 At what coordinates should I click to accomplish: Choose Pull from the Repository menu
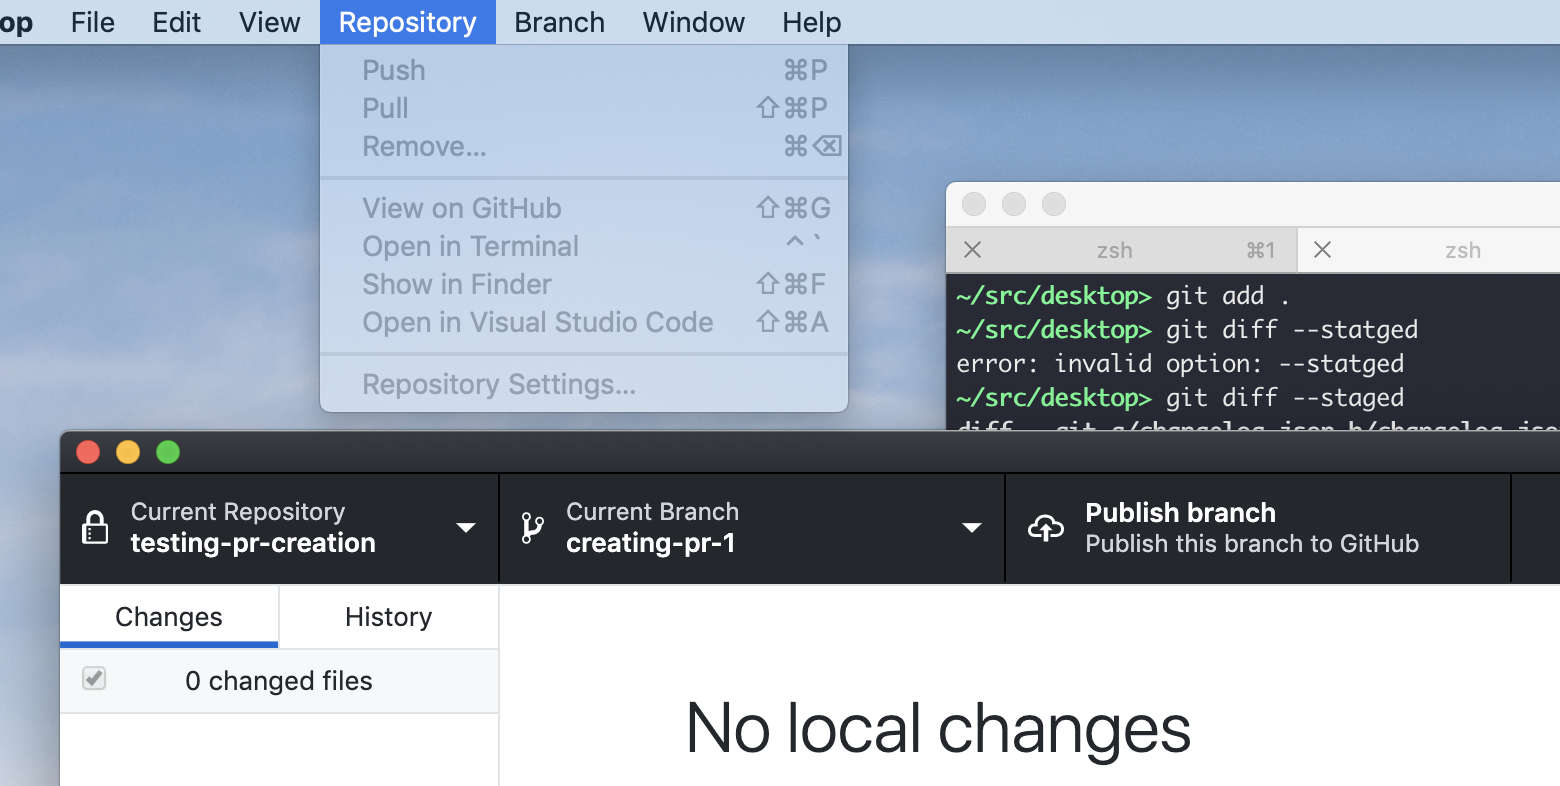385,108
